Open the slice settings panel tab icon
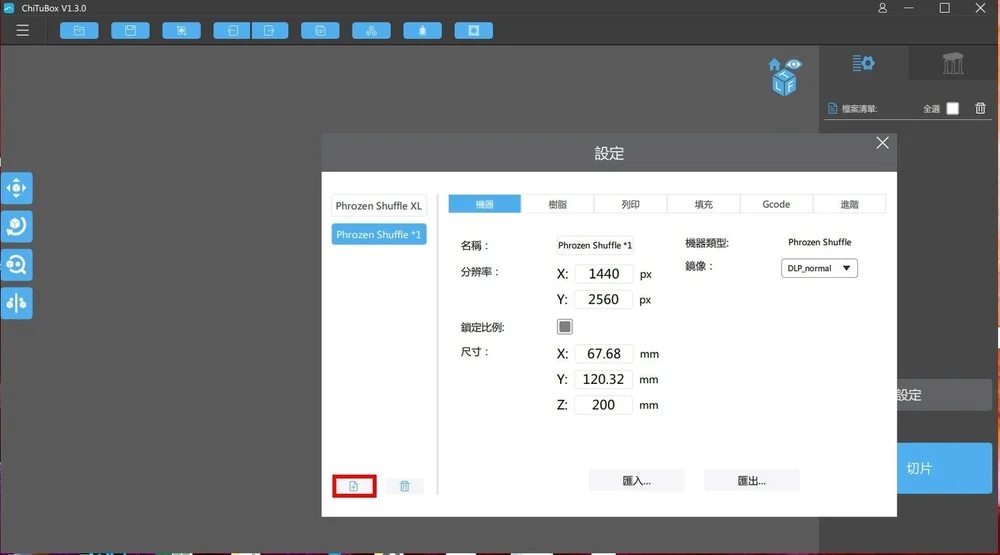 point(864,63)
